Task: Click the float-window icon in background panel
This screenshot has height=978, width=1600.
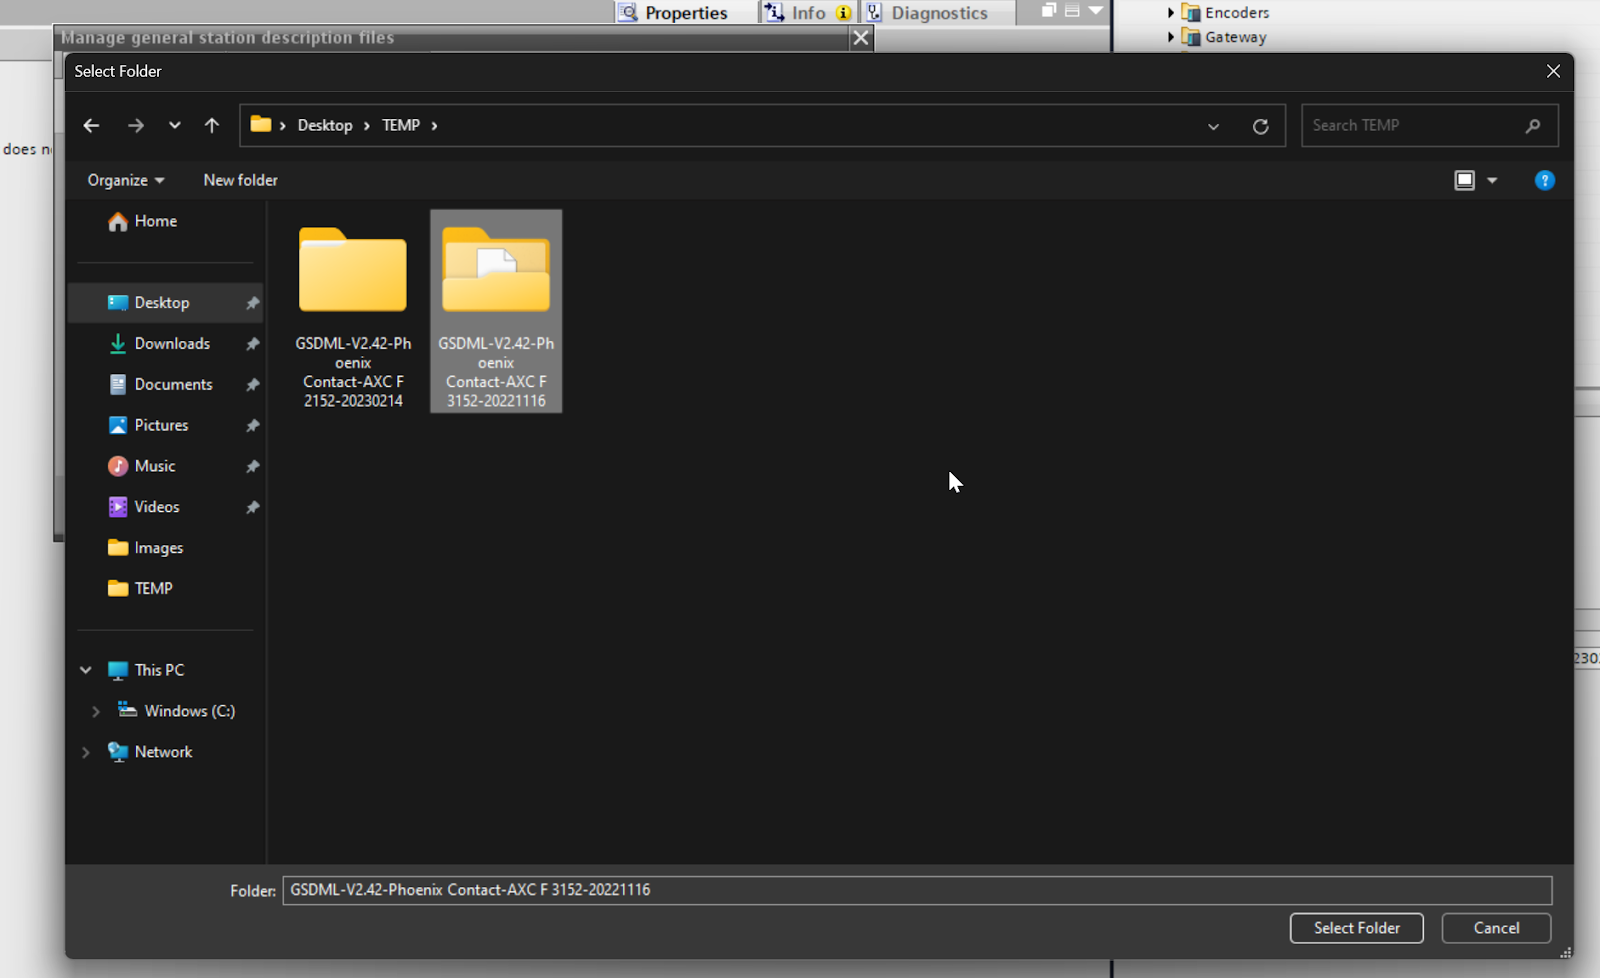Action: click(x=1048, y=10)
